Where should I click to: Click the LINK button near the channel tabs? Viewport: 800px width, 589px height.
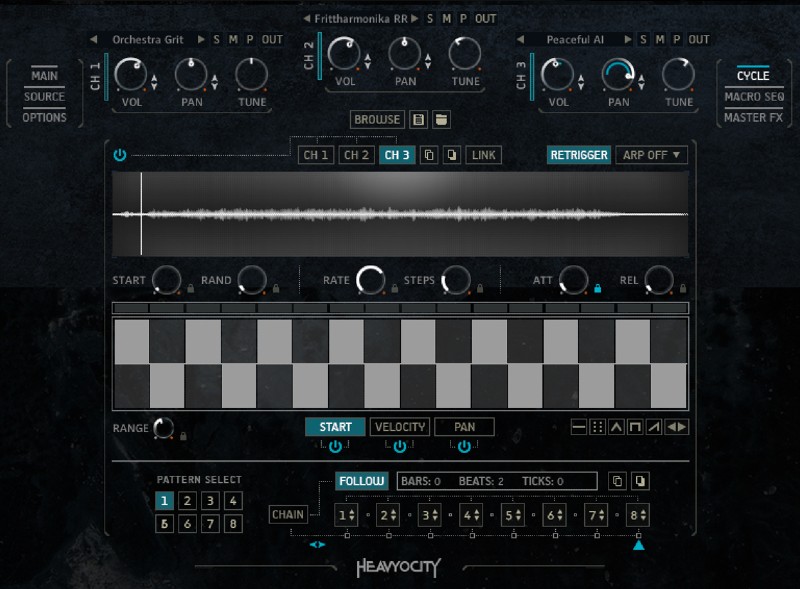click(x=483, y=155)
